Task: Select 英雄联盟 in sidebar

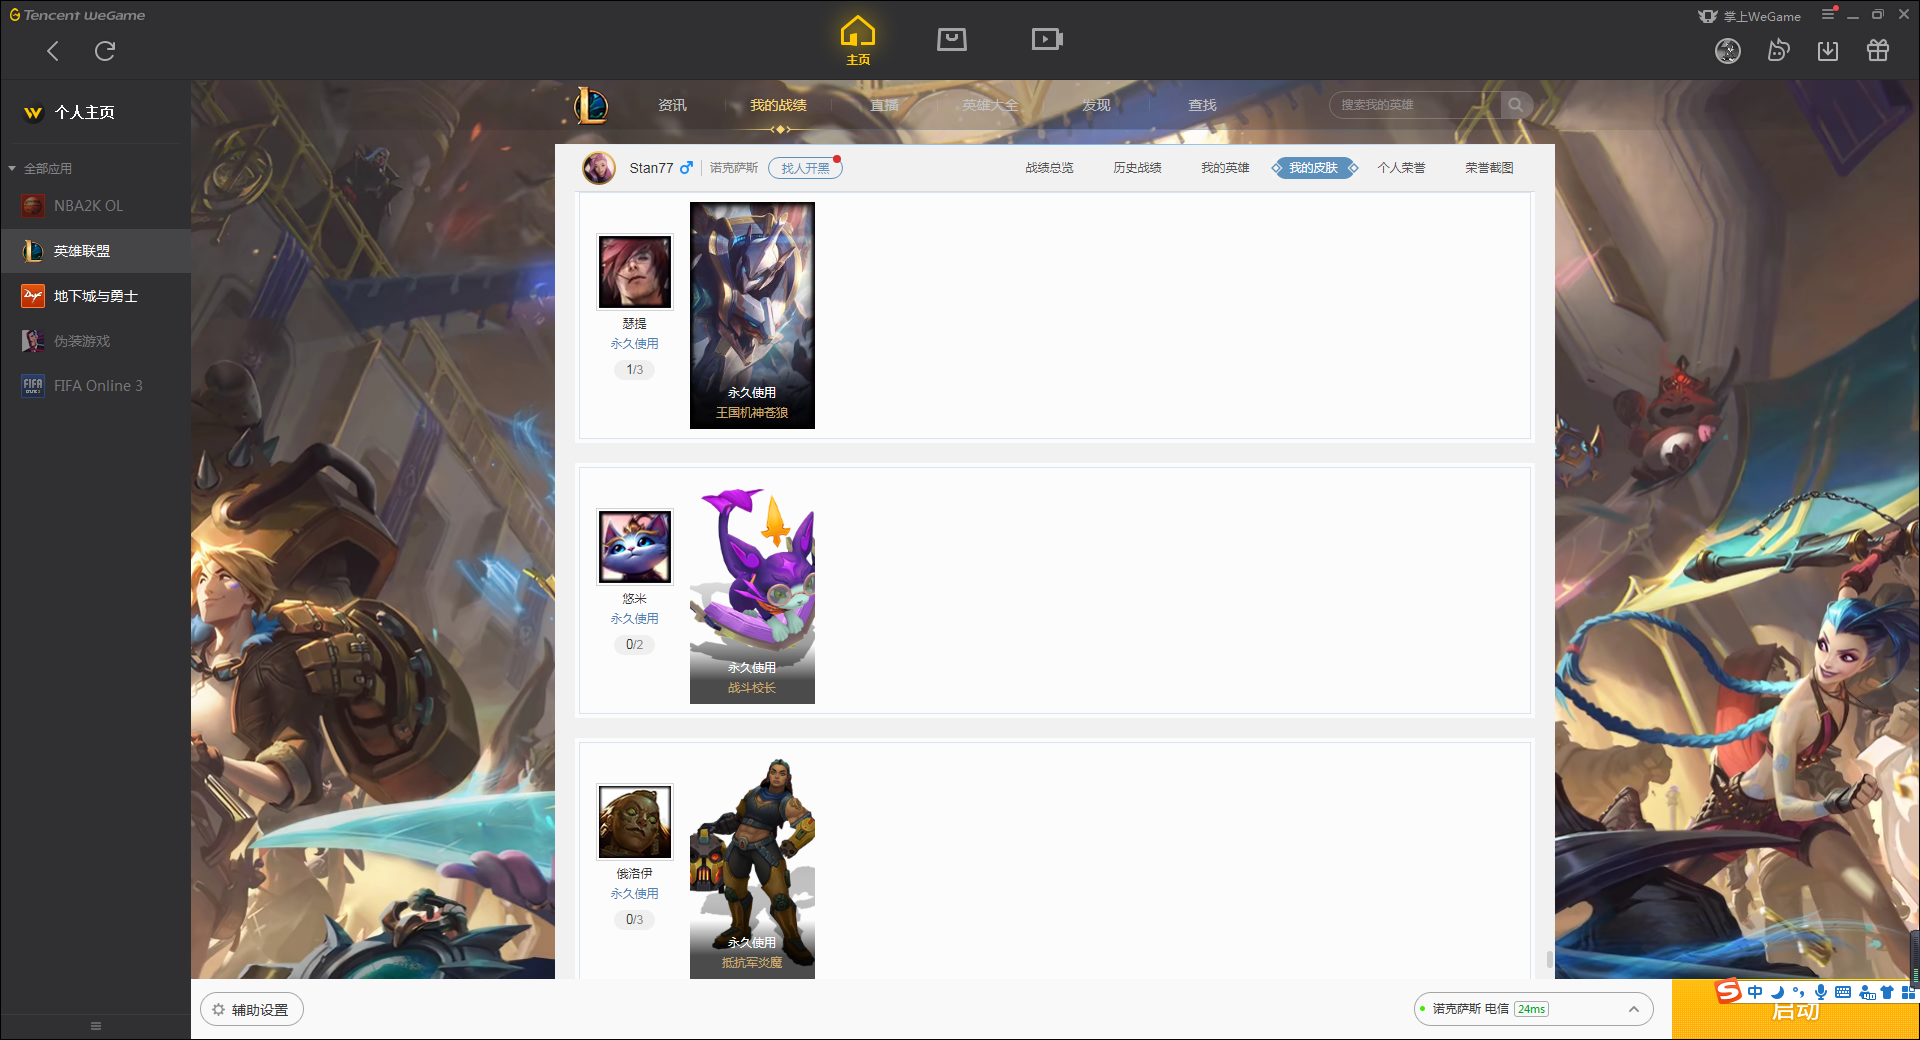Action: tap(95, 251)
